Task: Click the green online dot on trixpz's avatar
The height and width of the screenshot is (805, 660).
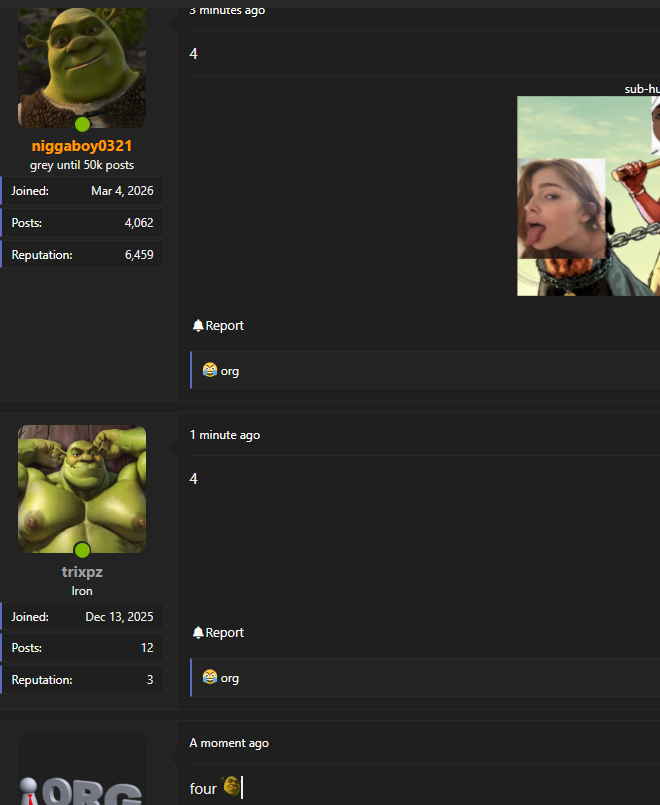Action: [82, 550]
